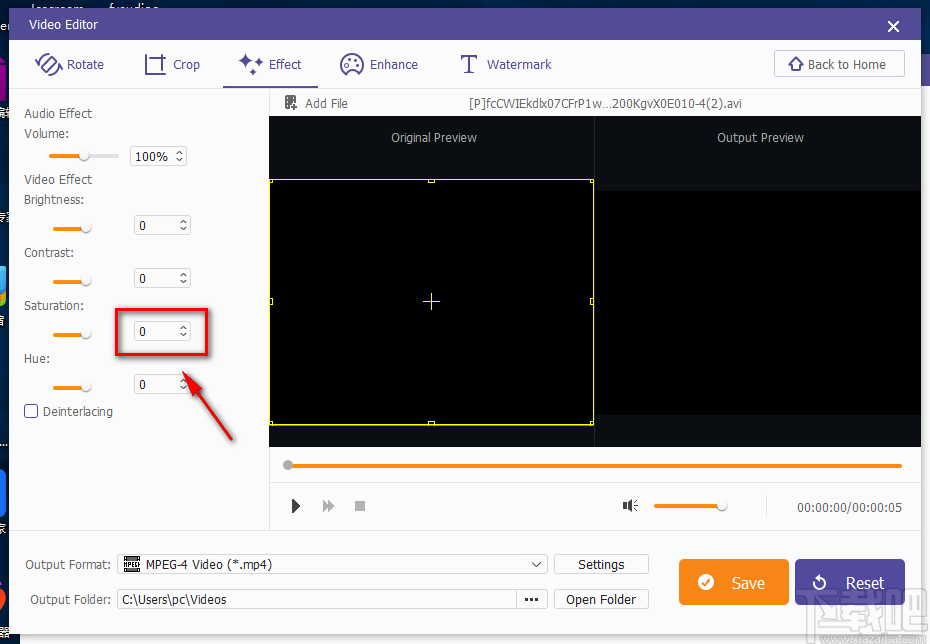This screenshot has height=644, width=930.
Task: Click the video timeline seek bar
Action: (x=594, y=466)
